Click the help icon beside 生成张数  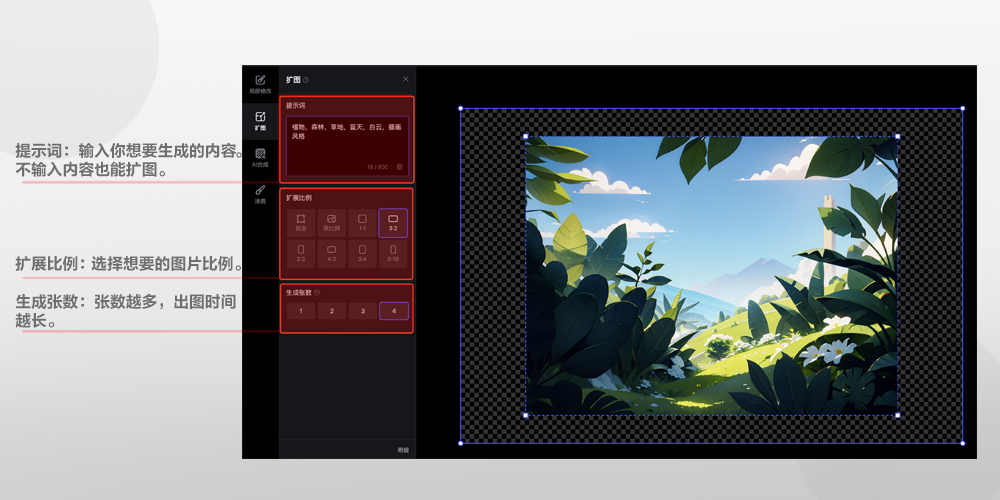click(317, 293)
